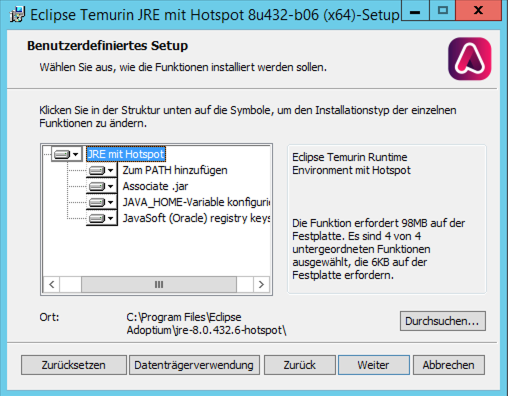This screenshot has width=508, height=396.
Task: Click the description Eclipse Temurin Runtime Environment
Action: 351,164
